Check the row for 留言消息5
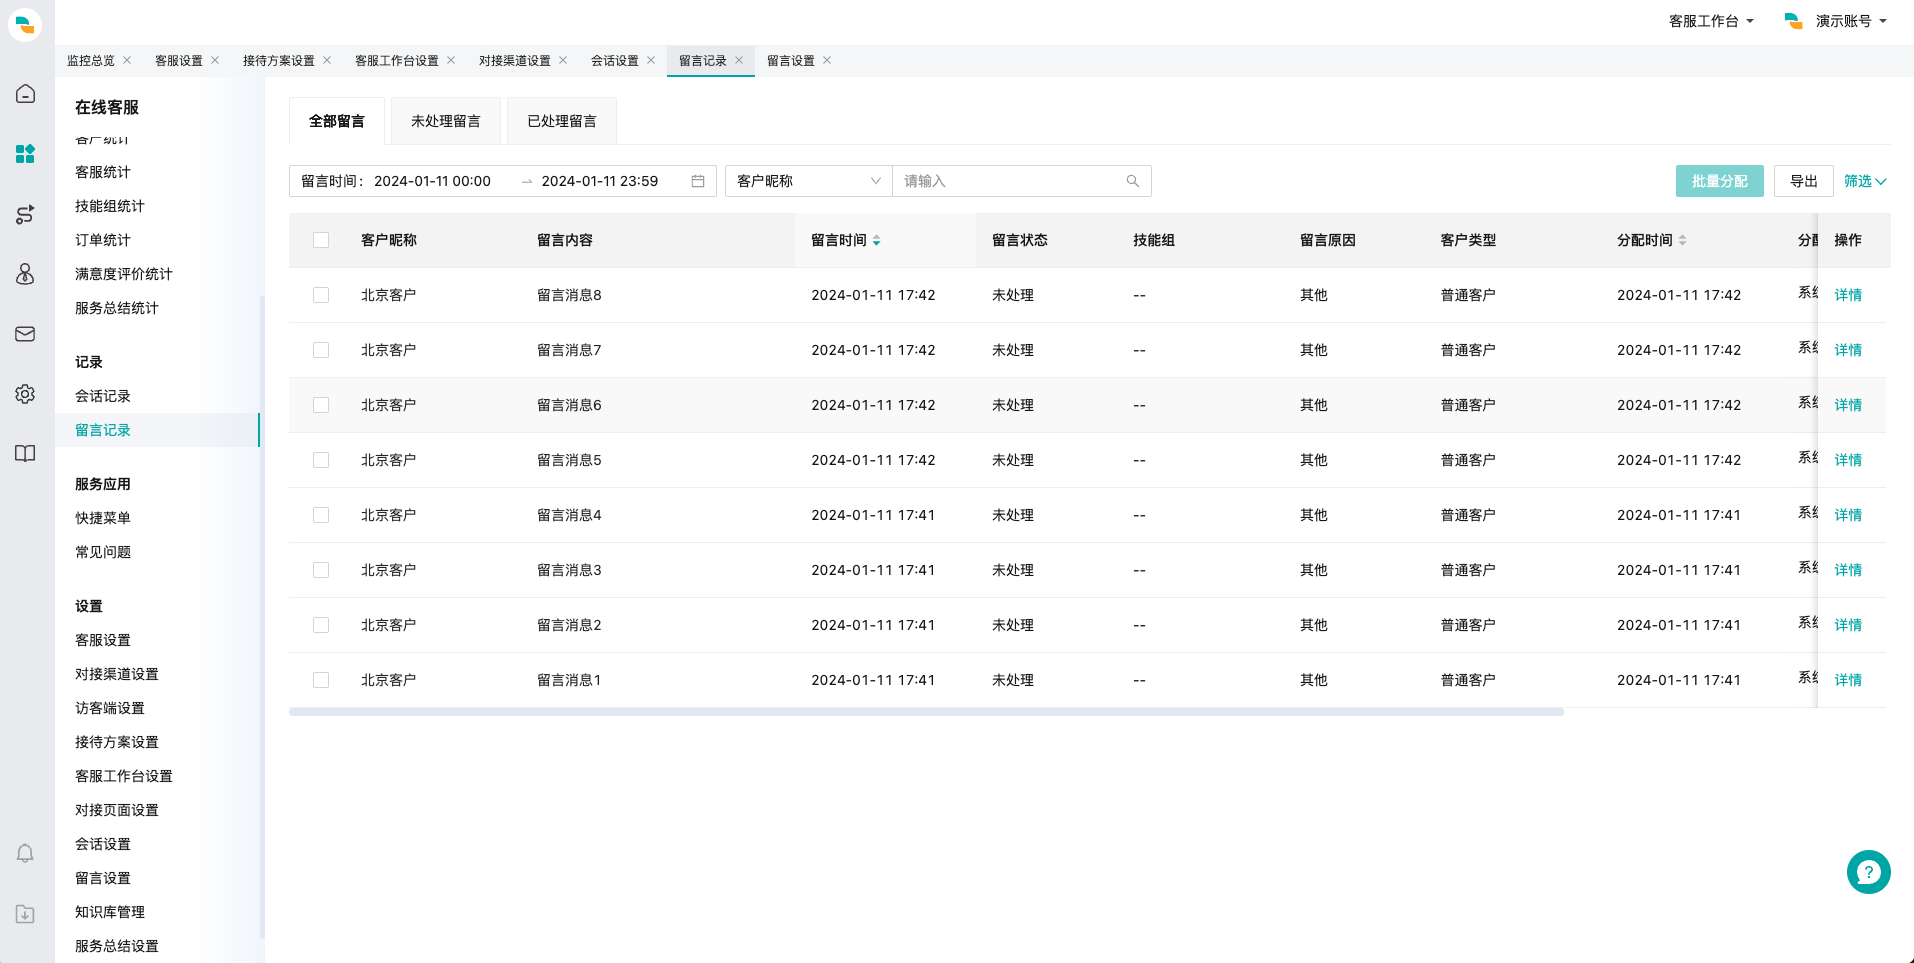This screenshot has height=963, width=1914. tap(321, 460)
